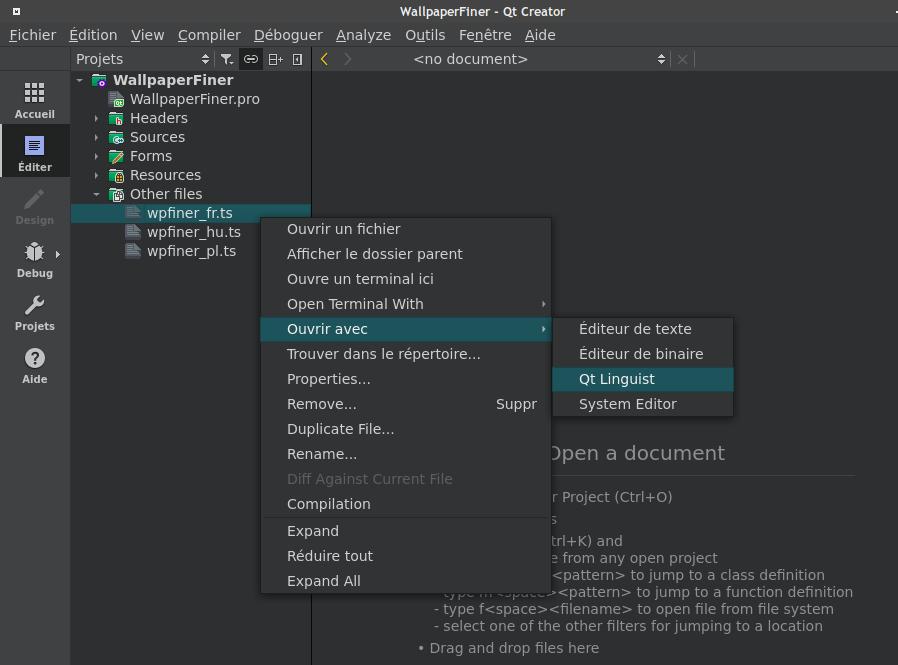The width and height of the screenshot is (898, 665).
Task: Go back with the yellow left arrow
Action: point(324,59)
